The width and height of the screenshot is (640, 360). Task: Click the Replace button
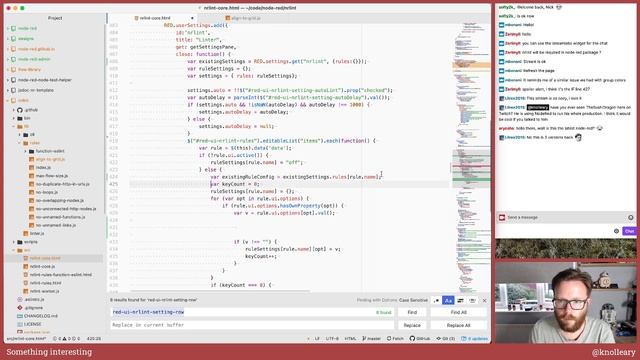click(412, 325)
